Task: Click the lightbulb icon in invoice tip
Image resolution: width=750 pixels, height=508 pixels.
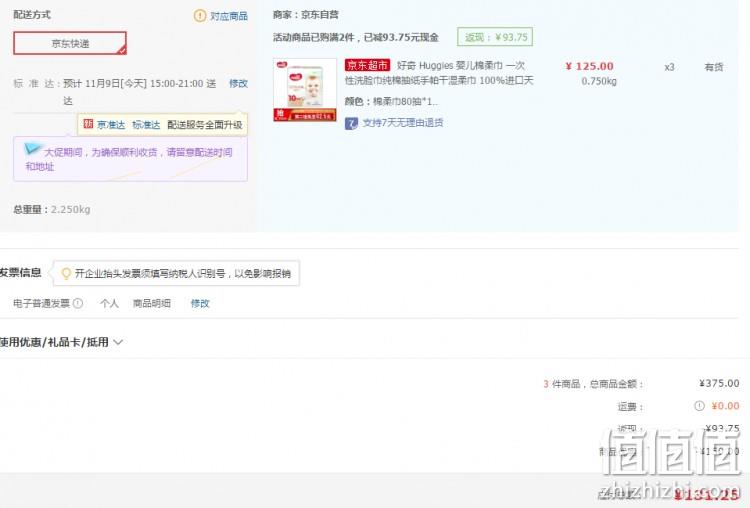Action: tap(66, 273)
